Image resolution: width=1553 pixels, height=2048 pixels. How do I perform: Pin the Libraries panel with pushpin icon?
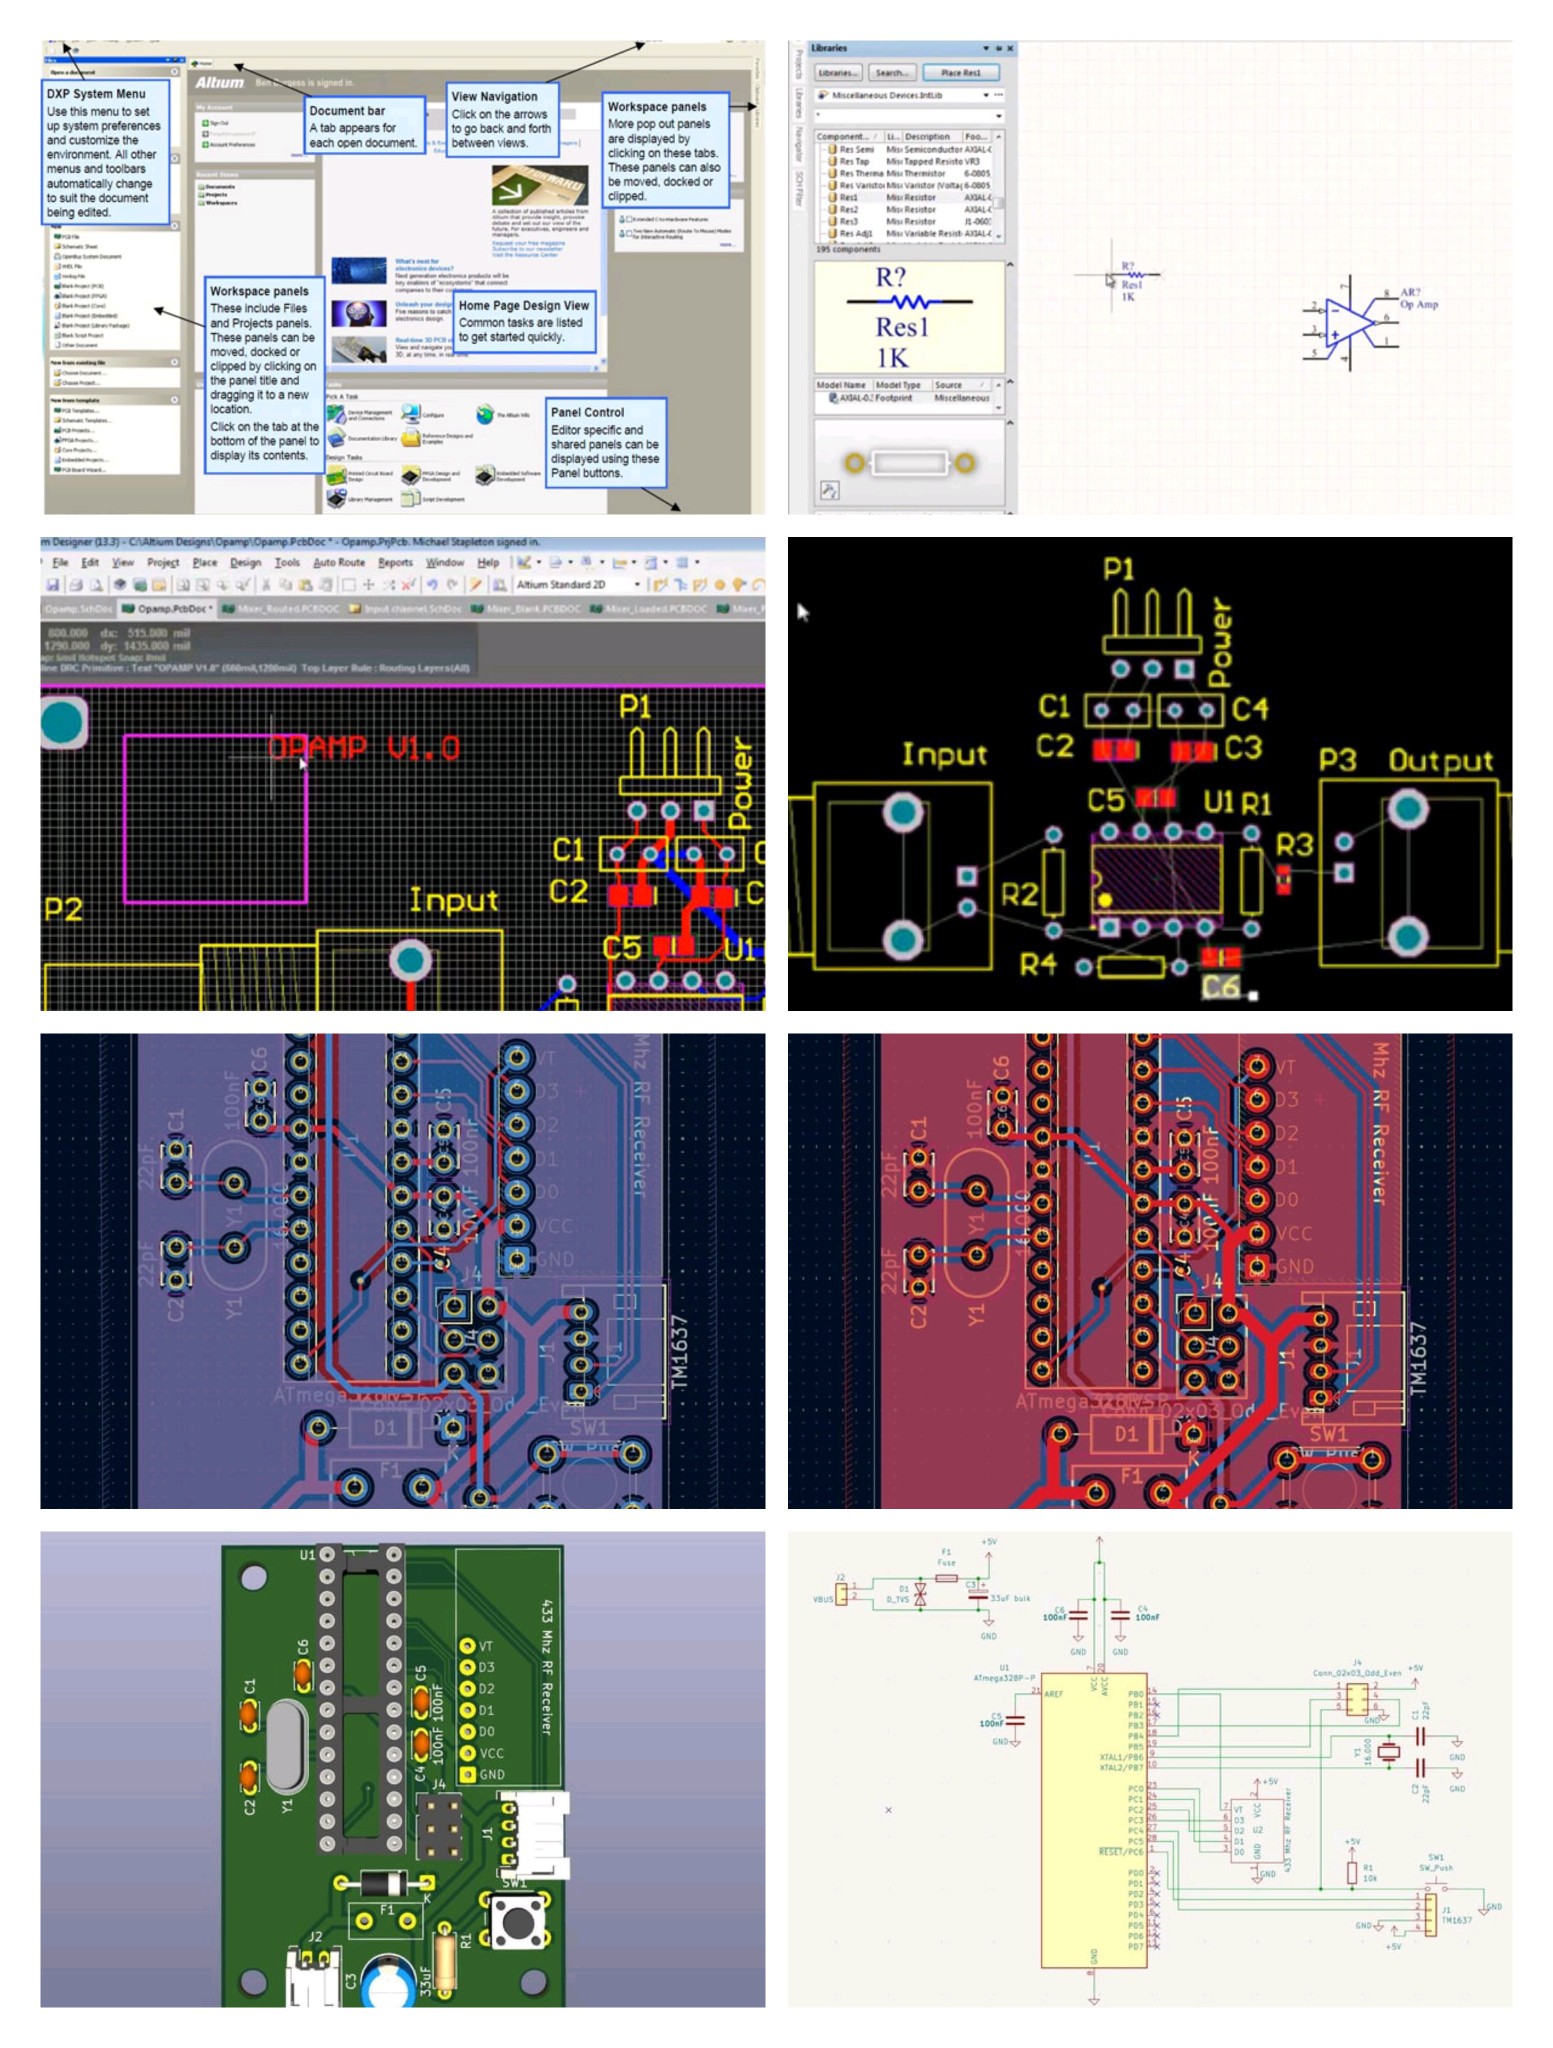(998, 48)
